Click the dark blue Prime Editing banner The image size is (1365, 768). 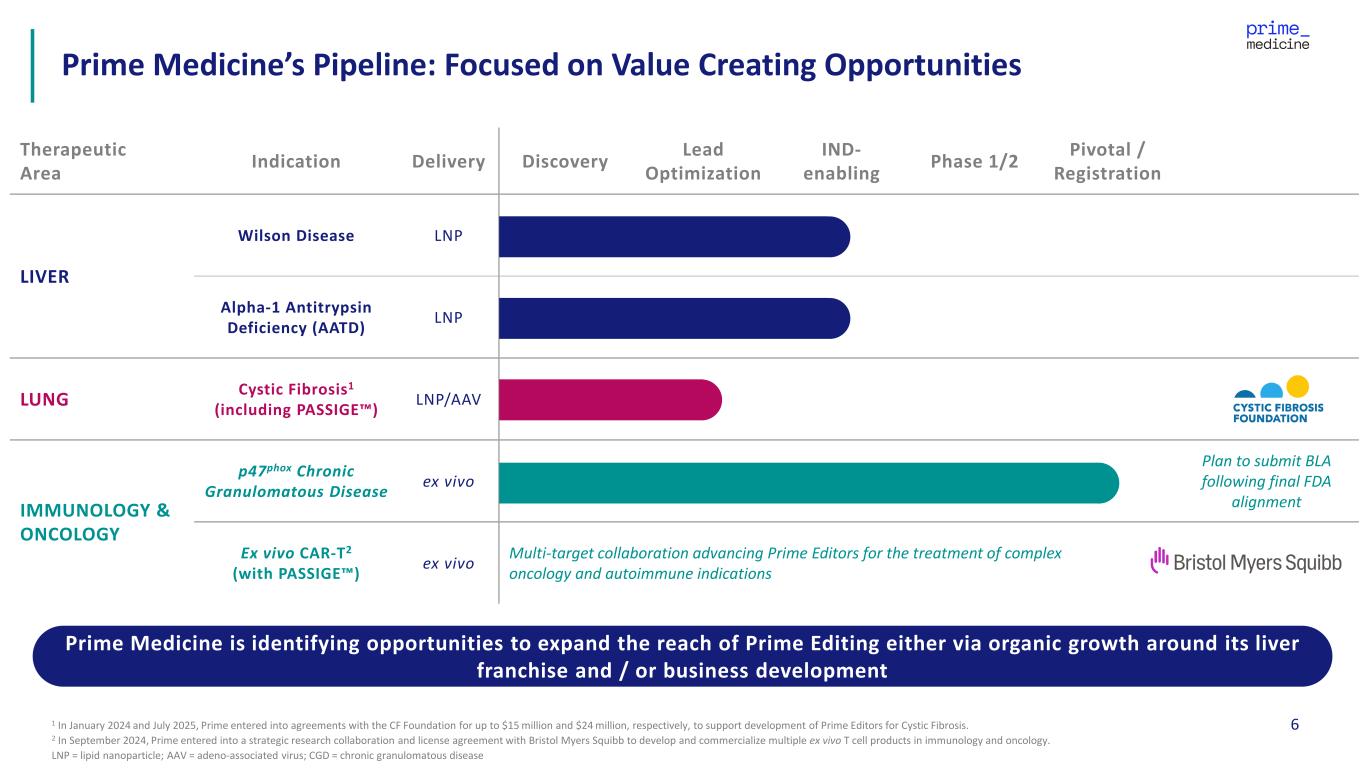(x=682, y=657)
